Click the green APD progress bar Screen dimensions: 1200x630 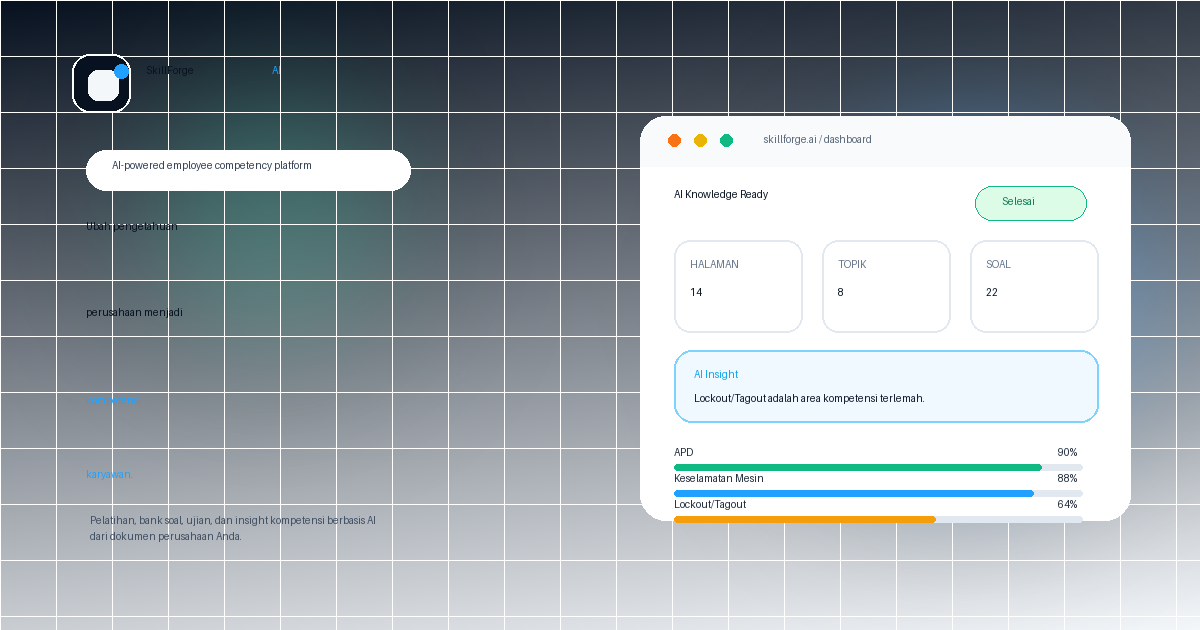click(x=858, y=467)
